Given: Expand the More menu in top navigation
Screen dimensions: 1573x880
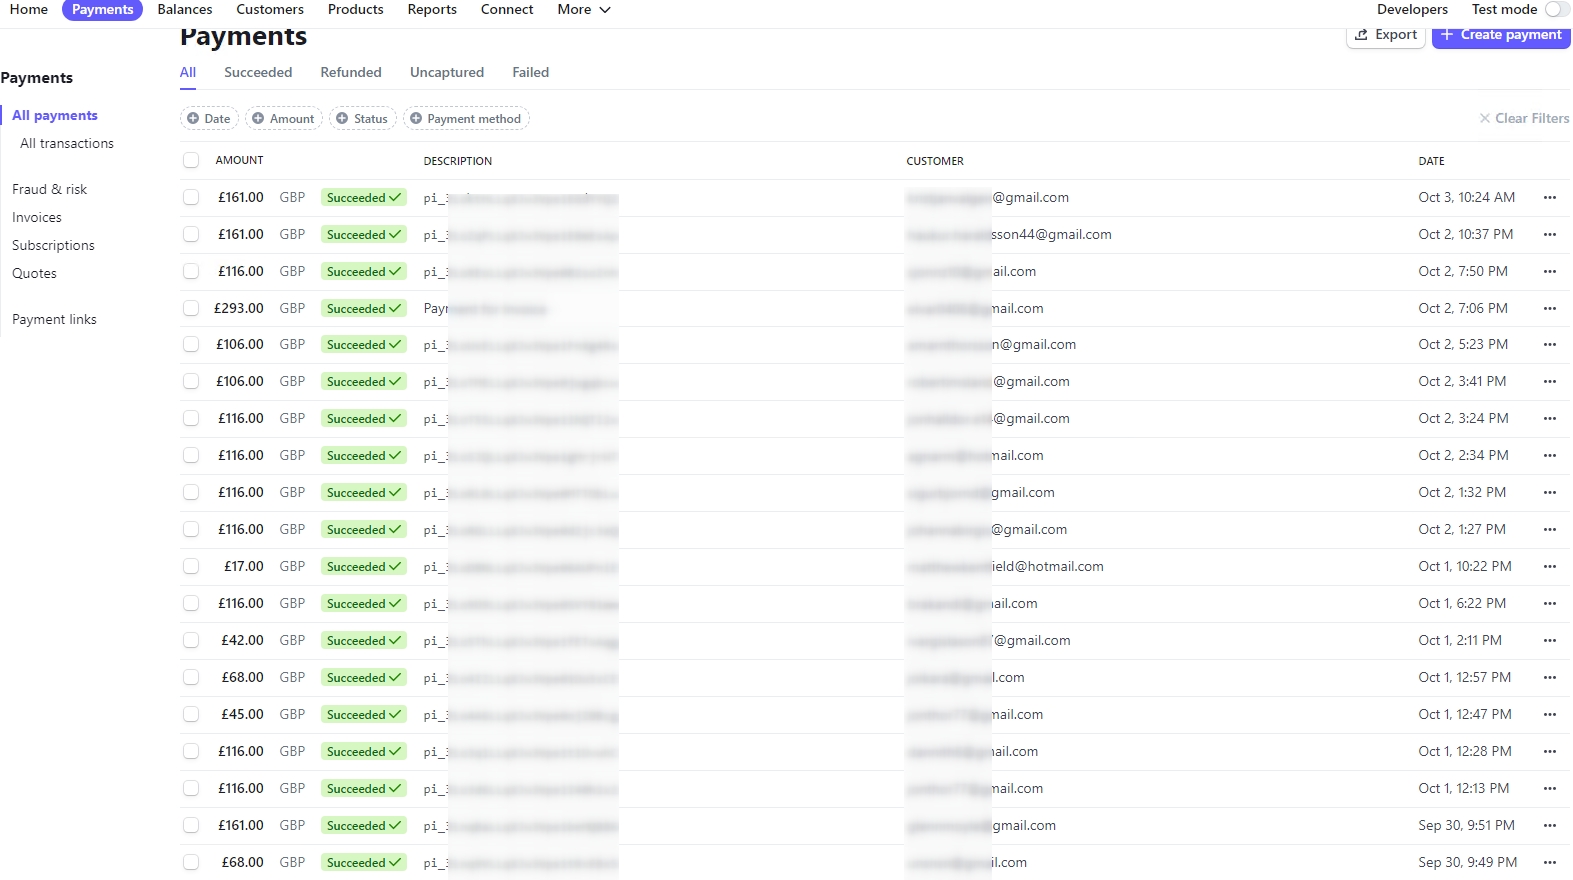Looking at the screenshot, I should tap(584, 10).
